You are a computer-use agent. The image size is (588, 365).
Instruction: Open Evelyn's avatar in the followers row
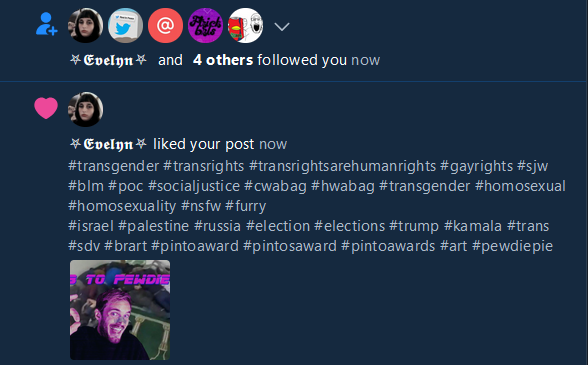[86, 26]
